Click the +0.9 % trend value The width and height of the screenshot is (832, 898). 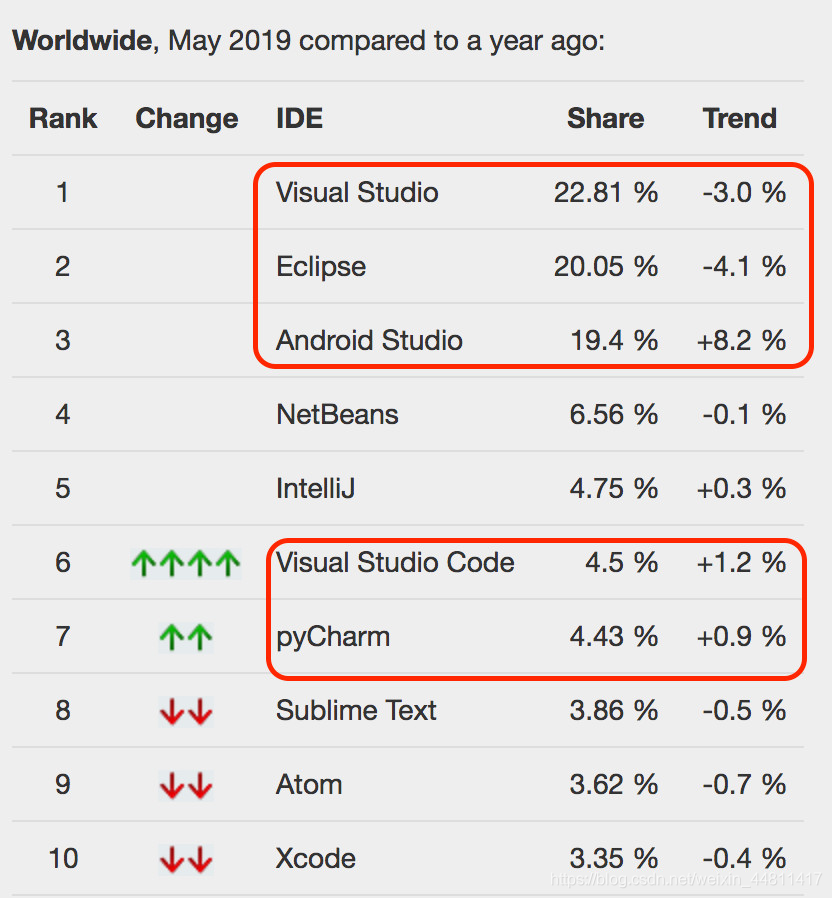click(x=742, y=636)
